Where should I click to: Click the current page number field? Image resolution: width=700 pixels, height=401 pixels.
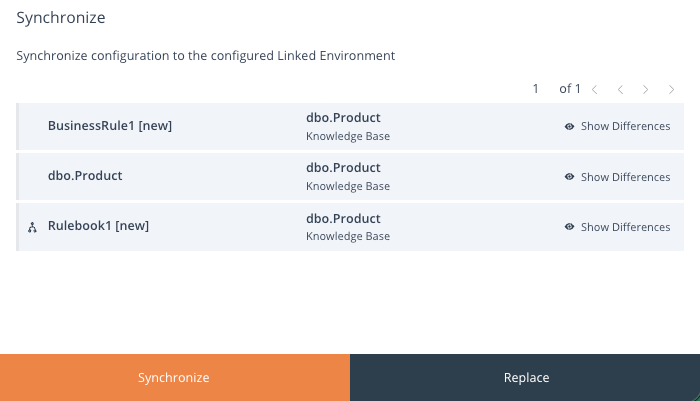click(x=536, y=89)
